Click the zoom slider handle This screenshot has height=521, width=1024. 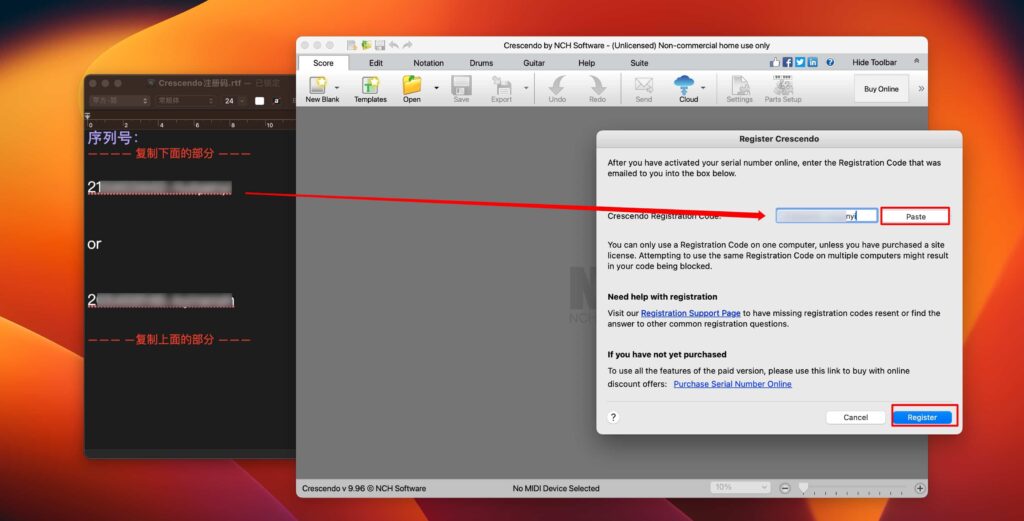802,488
